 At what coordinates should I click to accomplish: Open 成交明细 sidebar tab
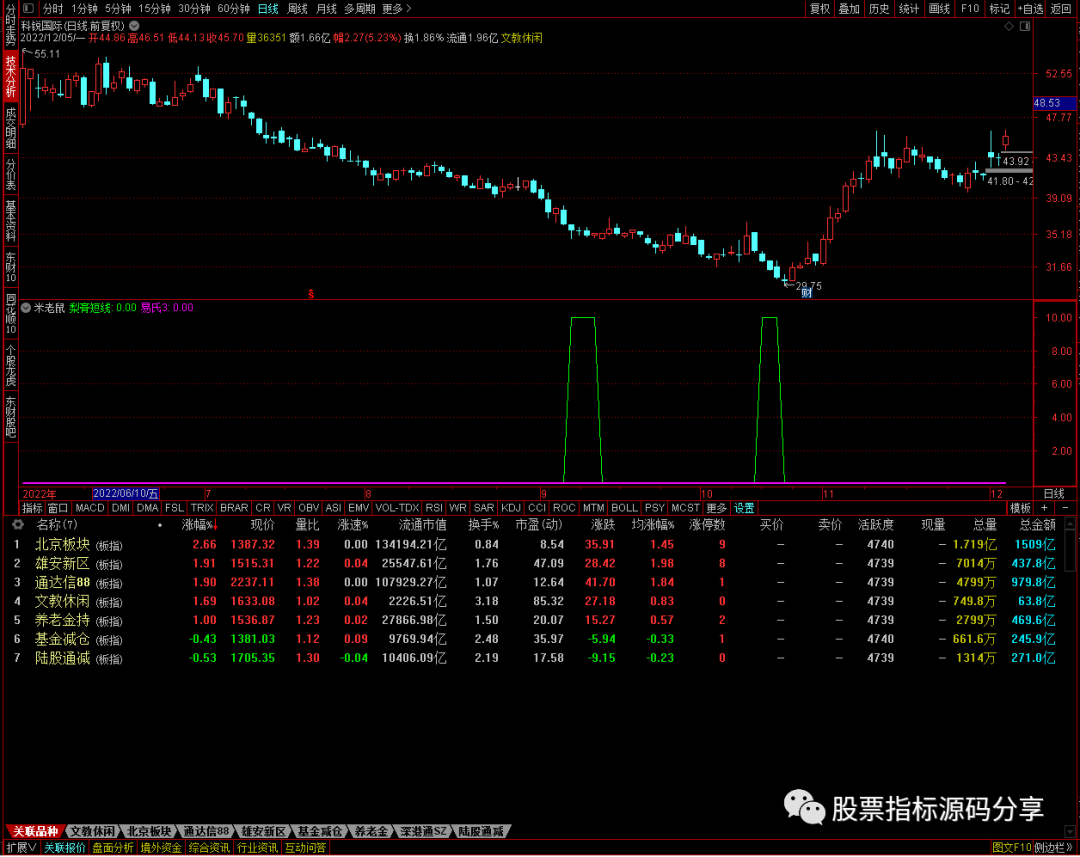10,128
